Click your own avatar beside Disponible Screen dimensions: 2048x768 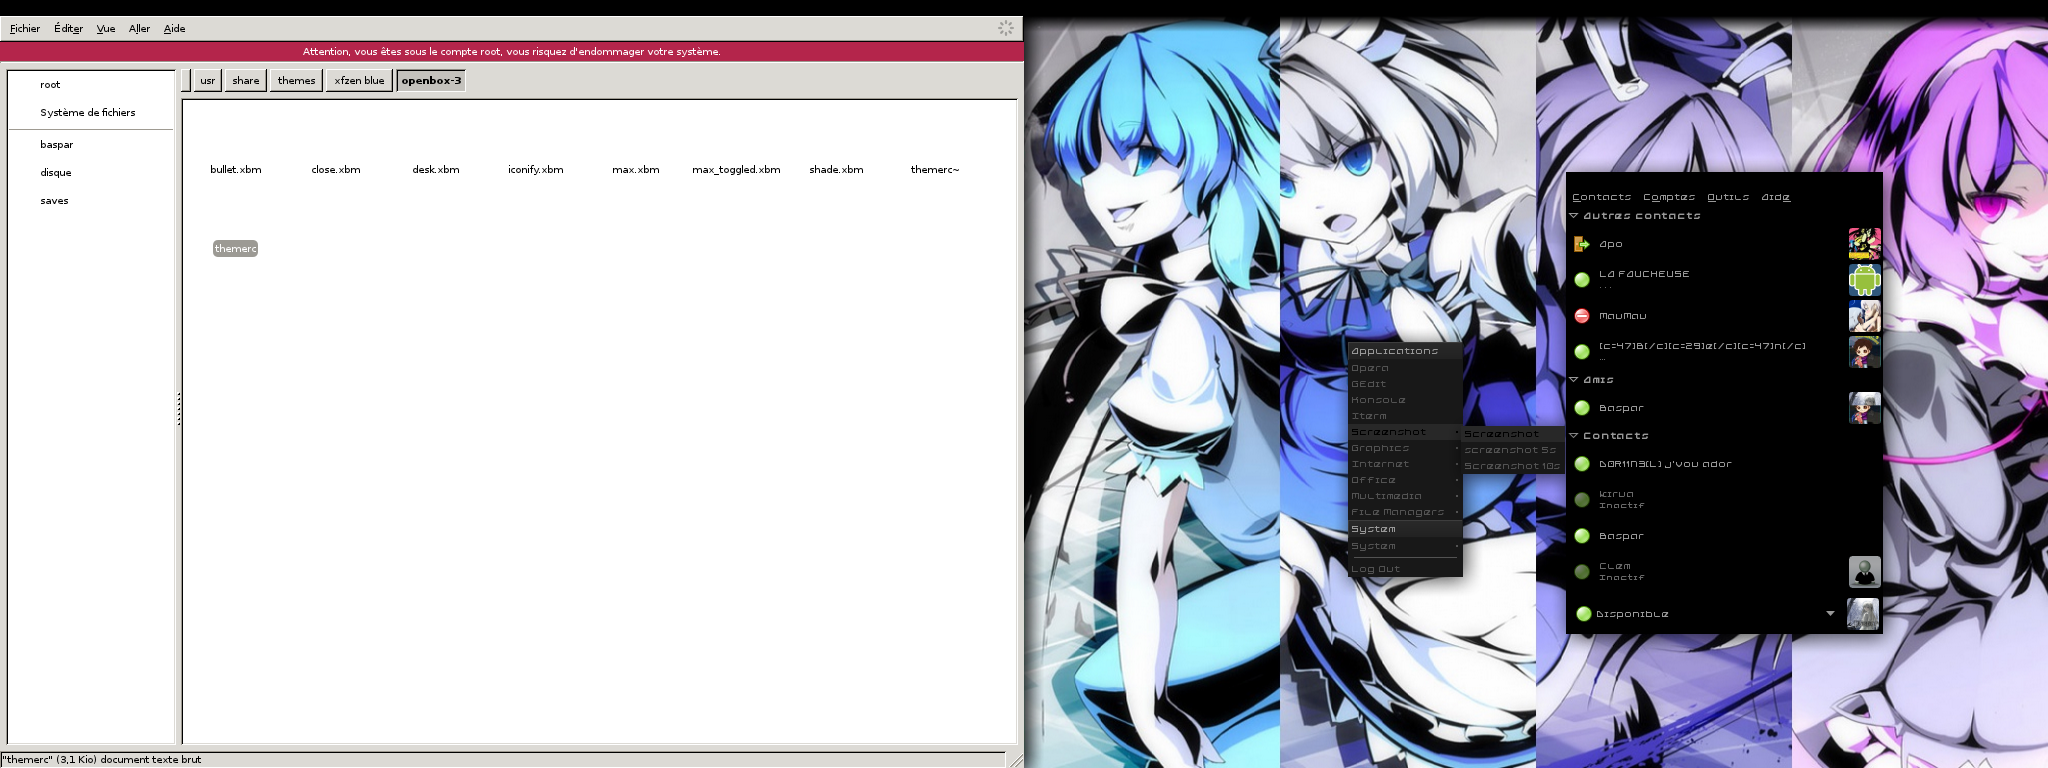click(x=1862, y=614)
